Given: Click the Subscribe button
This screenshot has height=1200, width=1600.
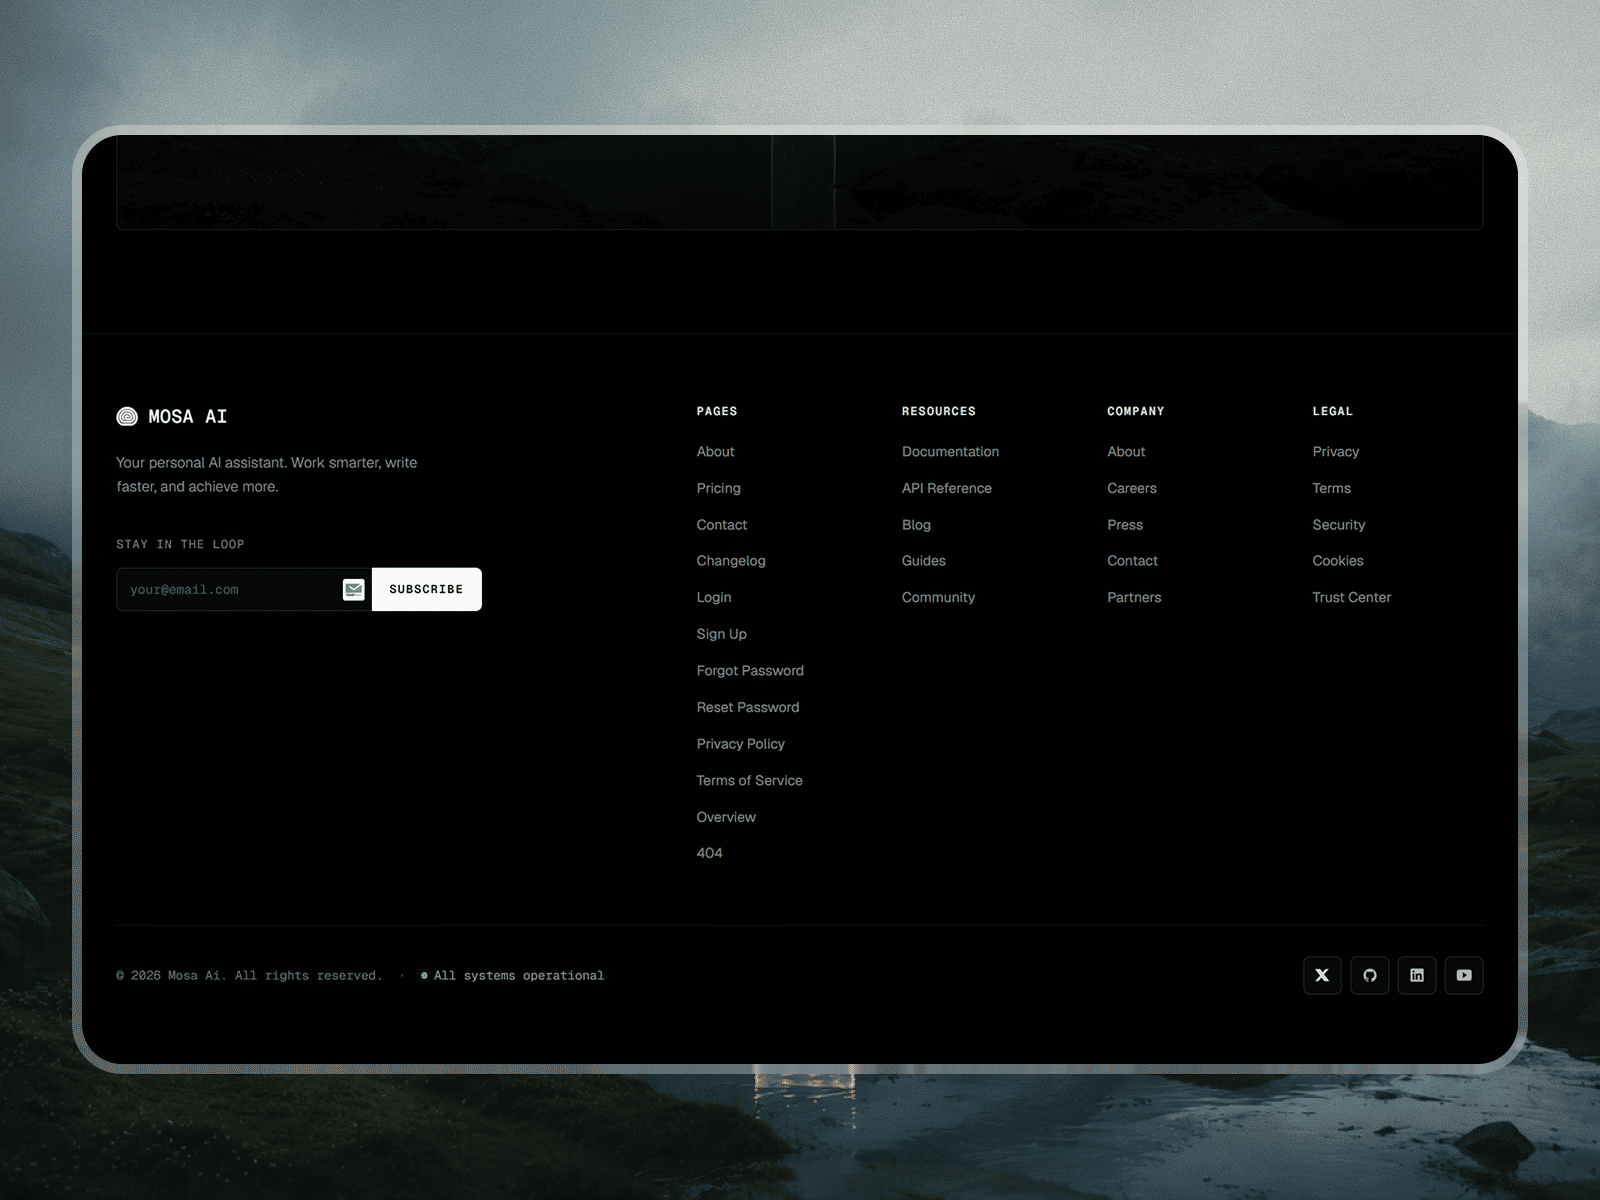Looking at the screenshot, I should (426, 589).
